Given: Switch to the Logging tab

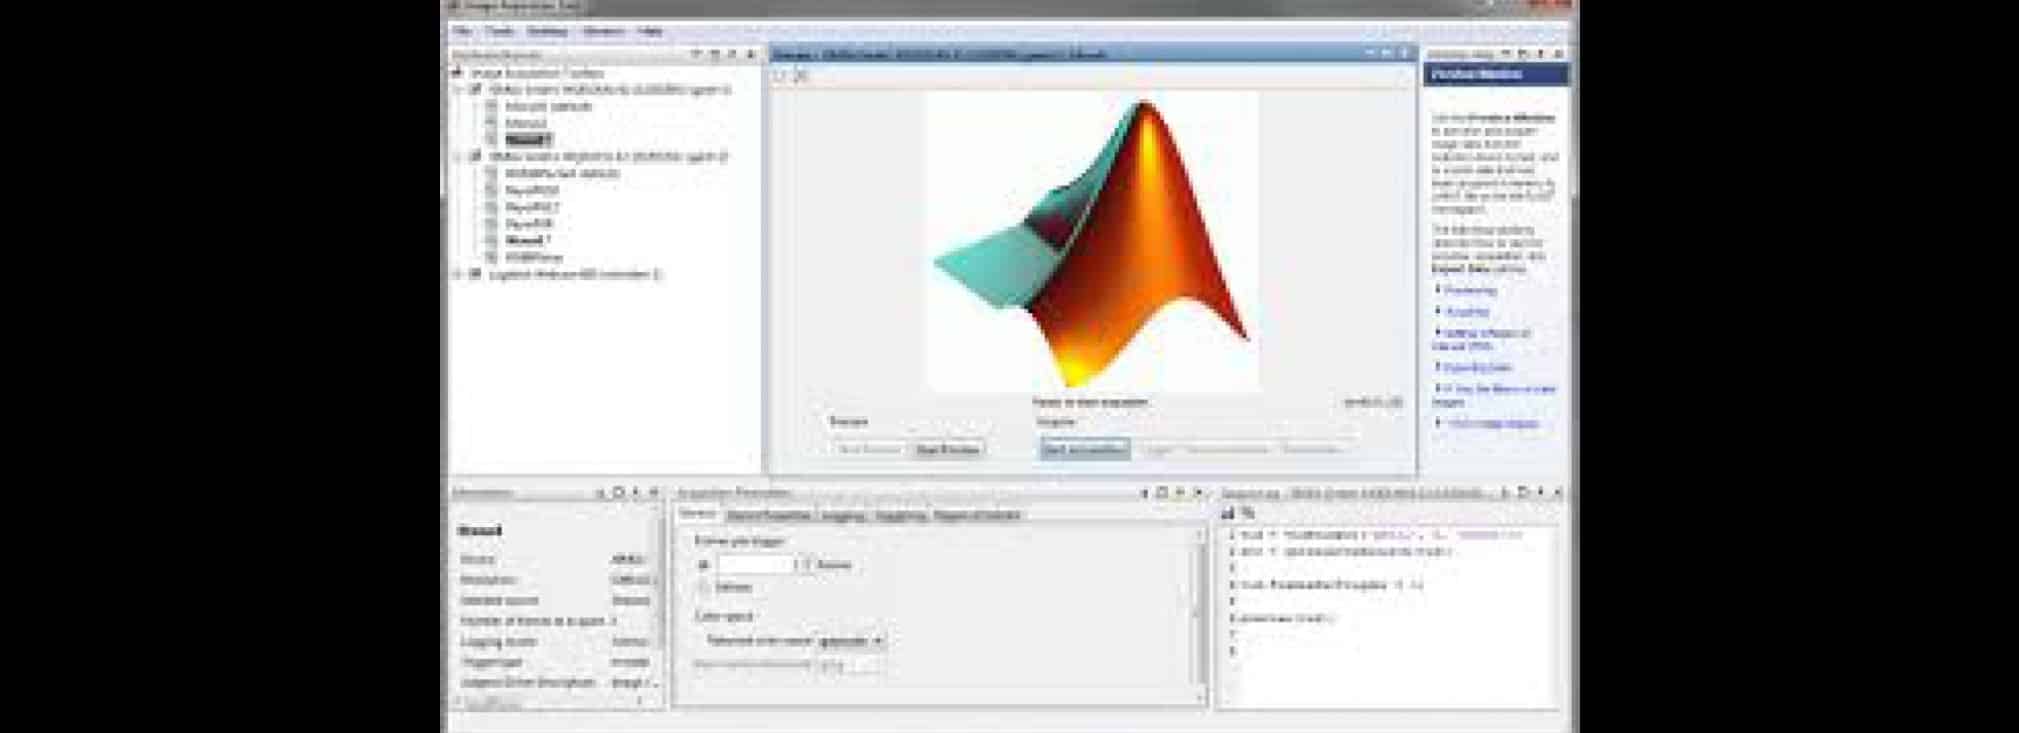Looking at the screenshot, I should click(x=842, y=515).
